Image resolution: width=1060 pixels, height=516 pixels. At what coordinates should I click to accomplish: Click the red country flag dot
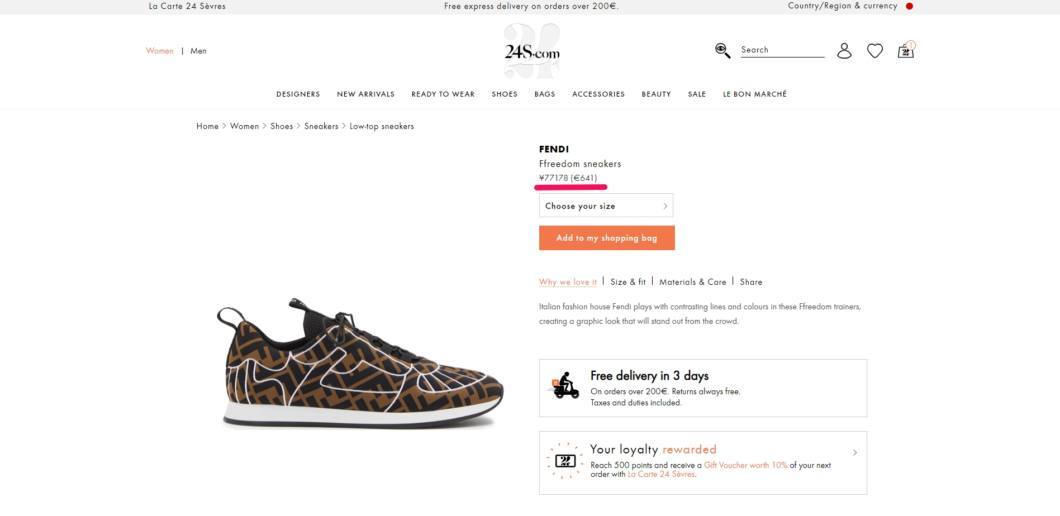pyautogui.click(x=909, y=6)
